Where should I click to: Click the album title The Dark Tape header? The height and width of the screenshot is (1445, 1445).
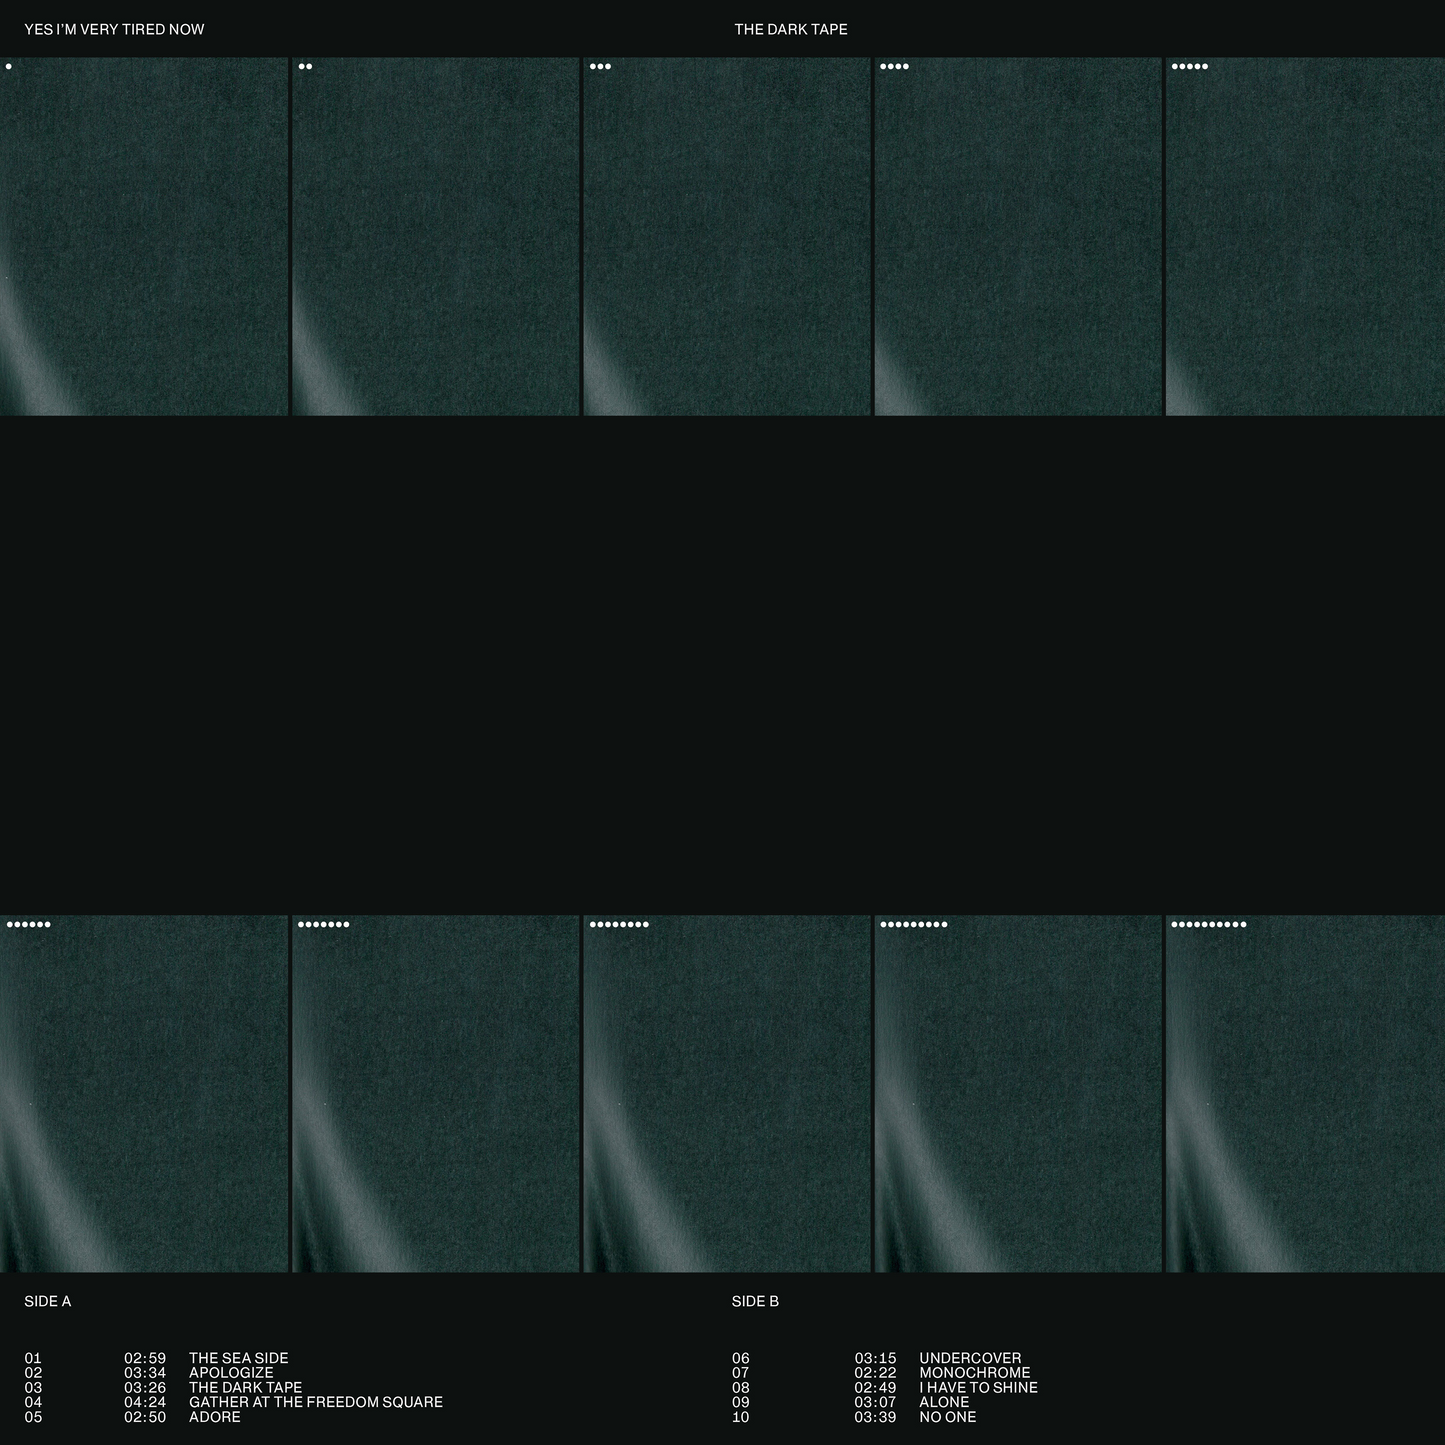click(x=791, y=30)
